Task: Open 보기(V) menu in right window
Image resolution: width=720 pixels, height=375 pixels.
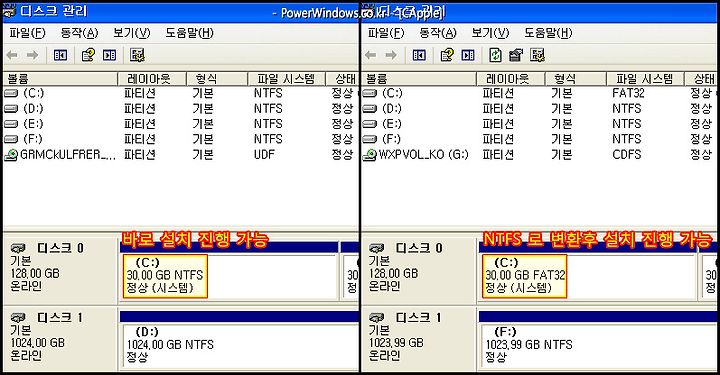Action: pyautogui.click(x=490, y=33)
